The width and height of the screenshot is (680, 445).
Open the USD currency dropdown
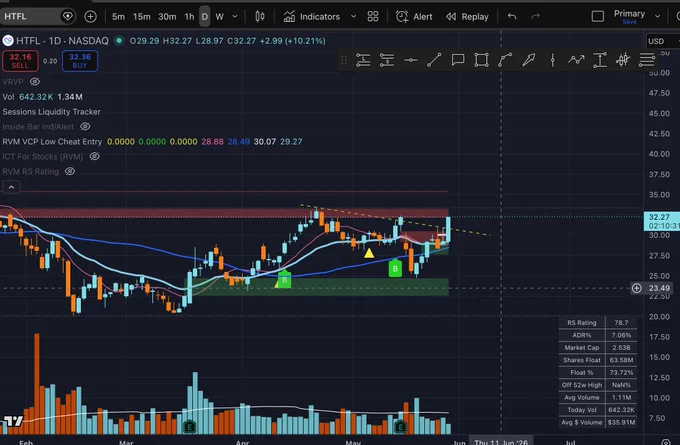click(x=662, y=41)
